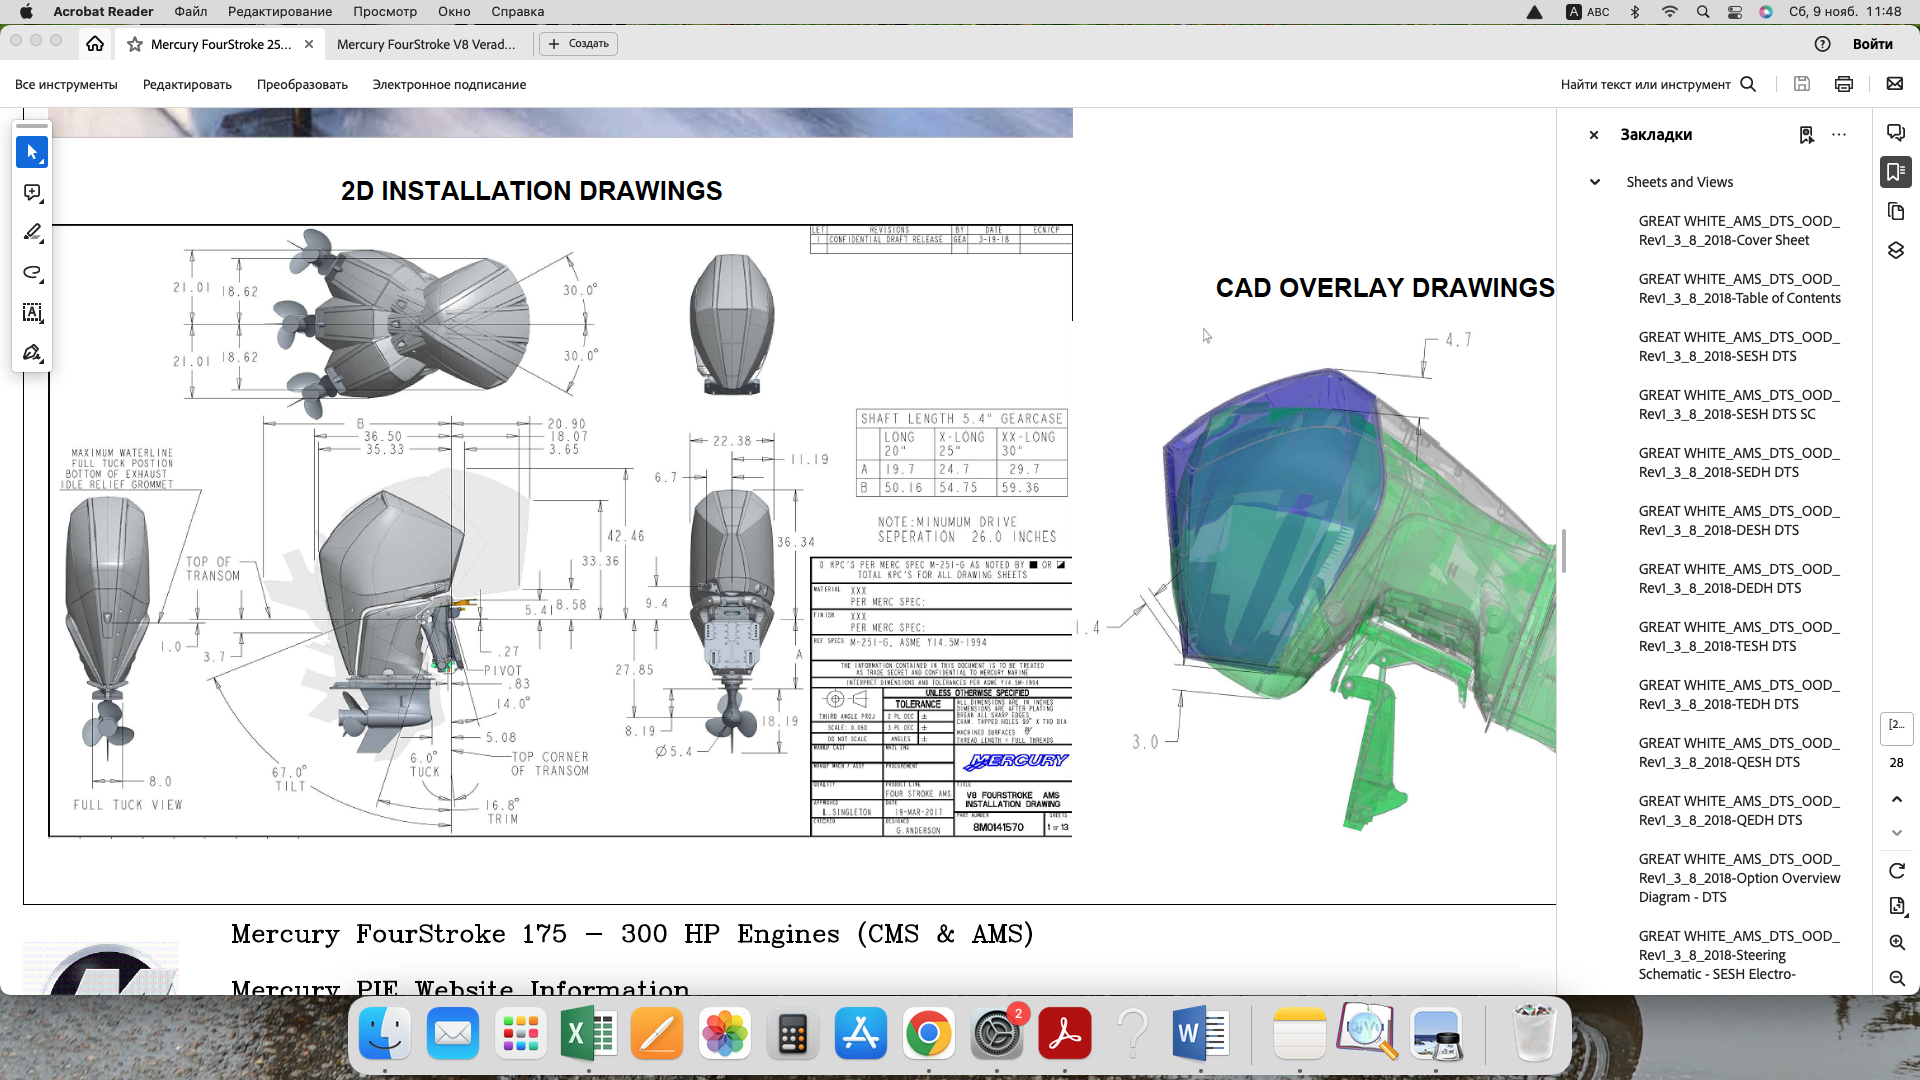Image resolution: width=1920 pixels, height=1080 pixels.
Task: Open Microsoft Excel from the Dock
Action: coord(588,1034)
